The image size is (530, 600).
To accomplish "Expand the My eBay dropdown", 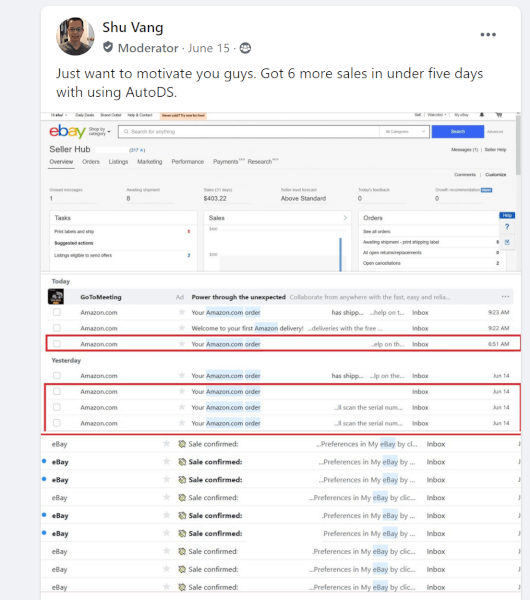I will pos(462,115).
